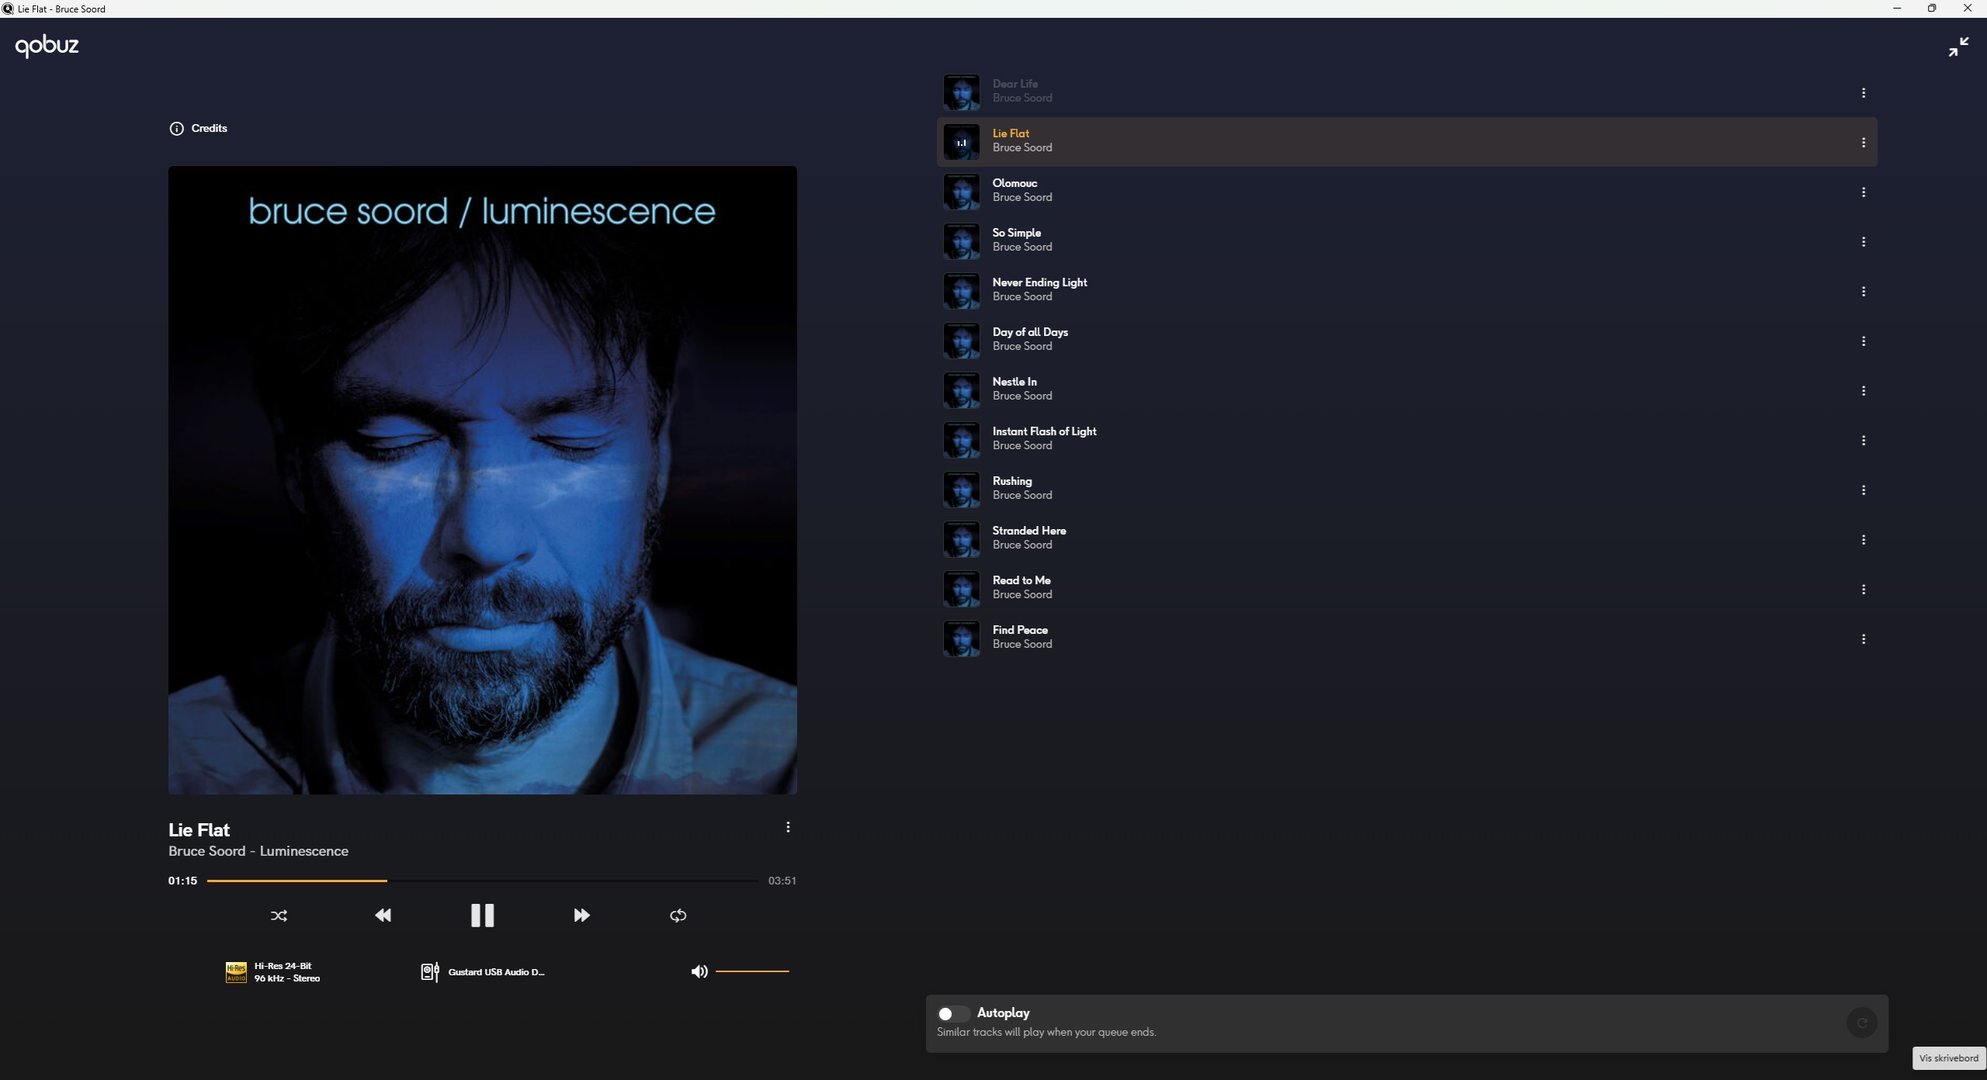
Task: Click the Luminescence album cover artwork
Action: [482, 480]
